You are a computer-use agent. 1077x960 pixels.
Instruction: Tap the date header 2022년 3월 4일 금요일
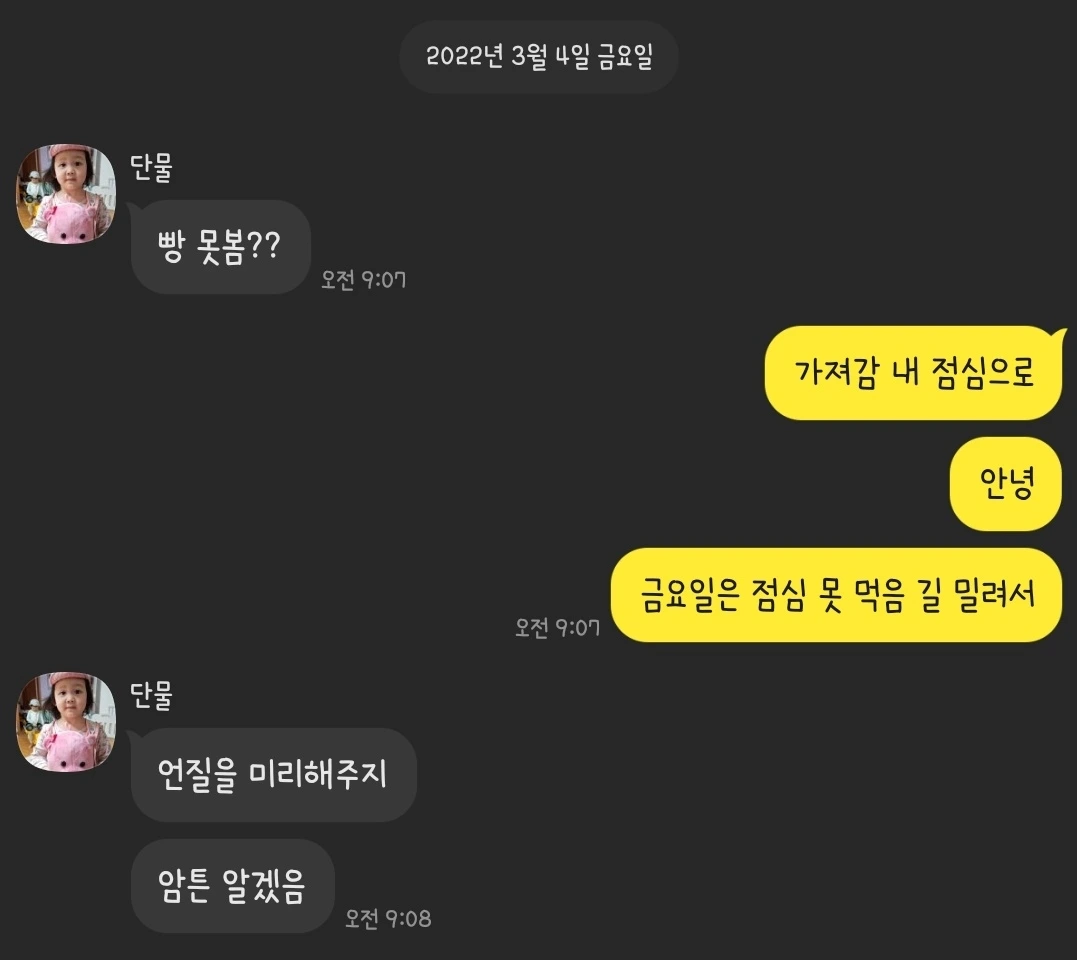pos(538,57)
